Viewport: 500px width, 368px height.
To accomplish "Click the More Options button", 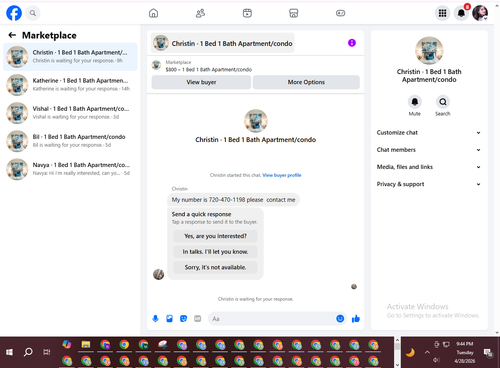I will coord(306,82).
